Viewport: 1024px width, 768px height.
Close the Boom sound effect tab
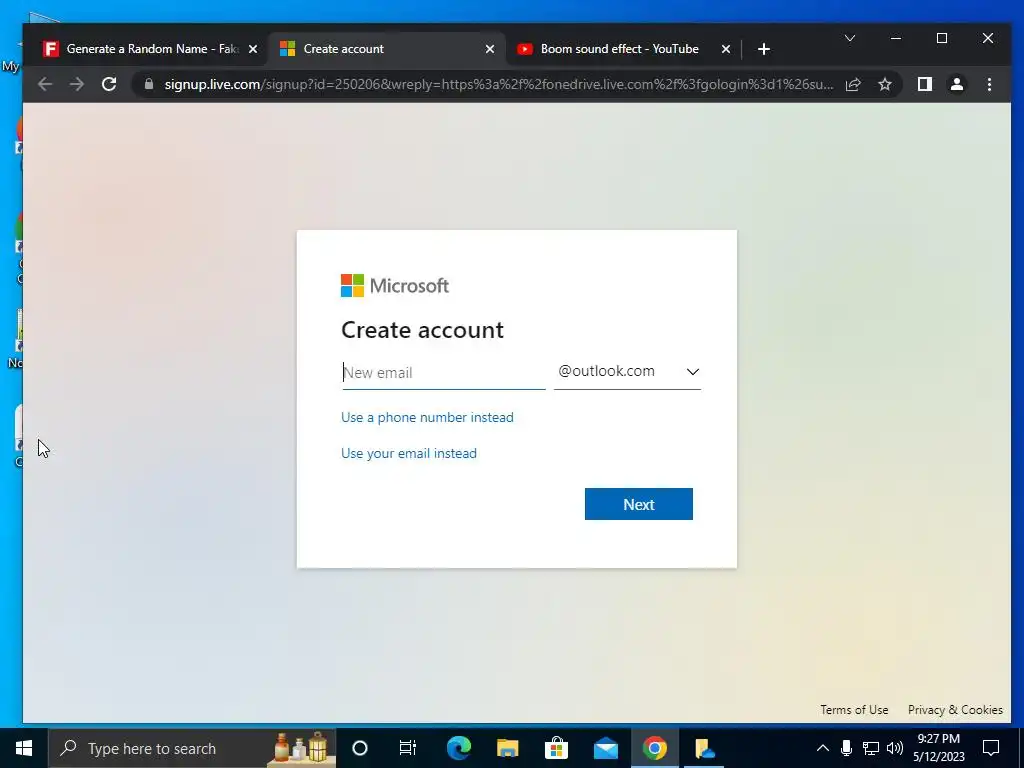726,49
